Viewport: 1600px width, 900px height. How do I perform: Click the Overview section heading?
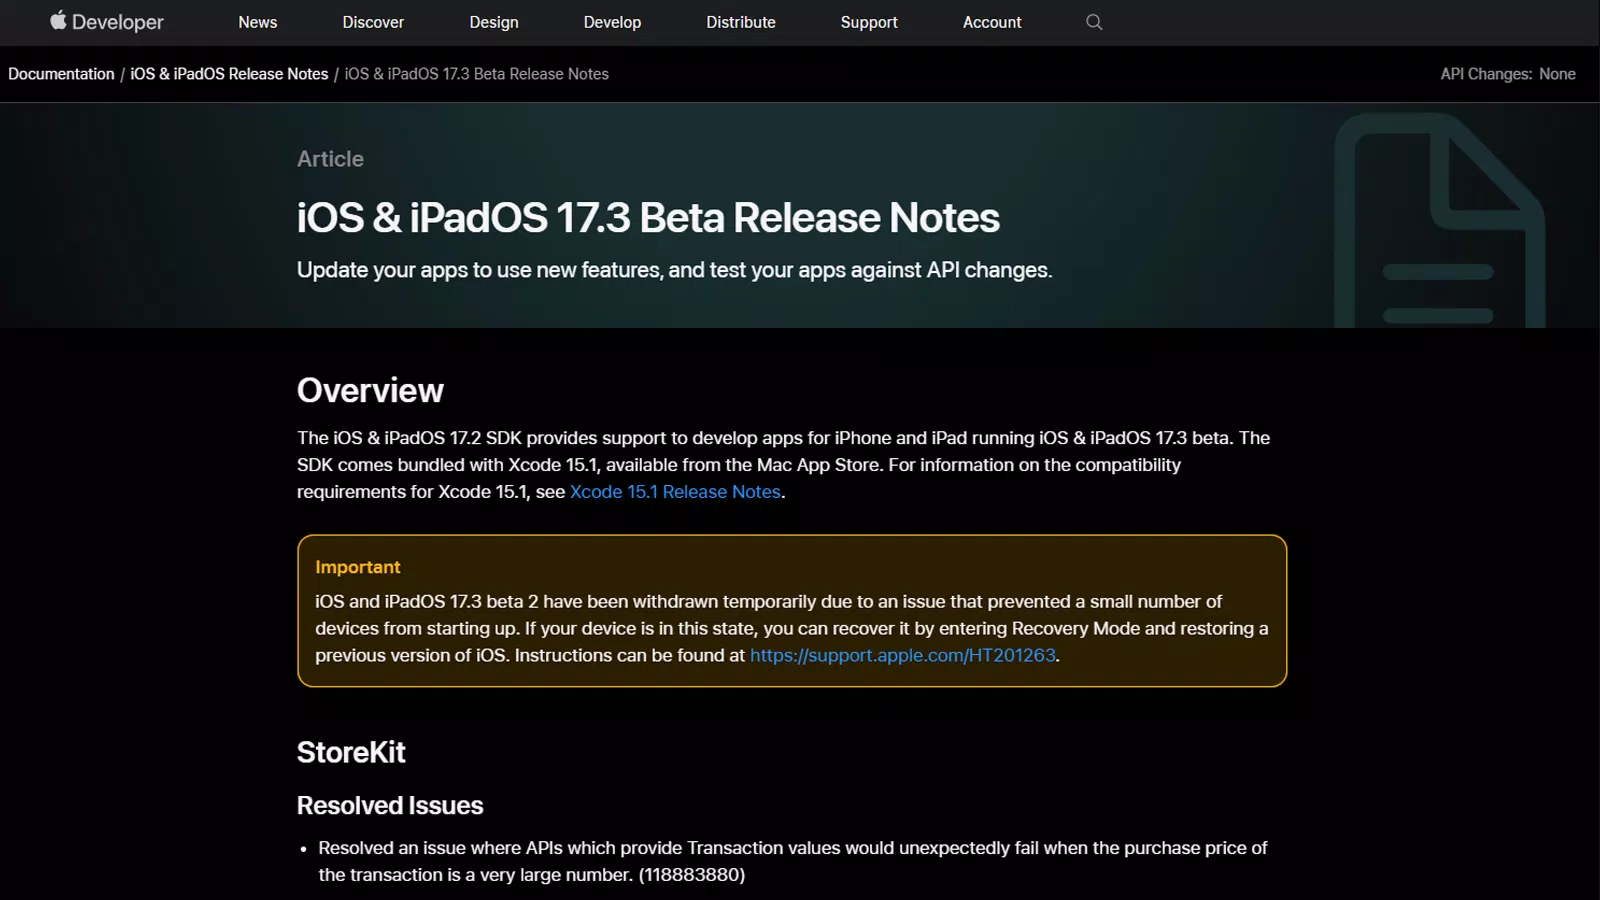[370, 391]
